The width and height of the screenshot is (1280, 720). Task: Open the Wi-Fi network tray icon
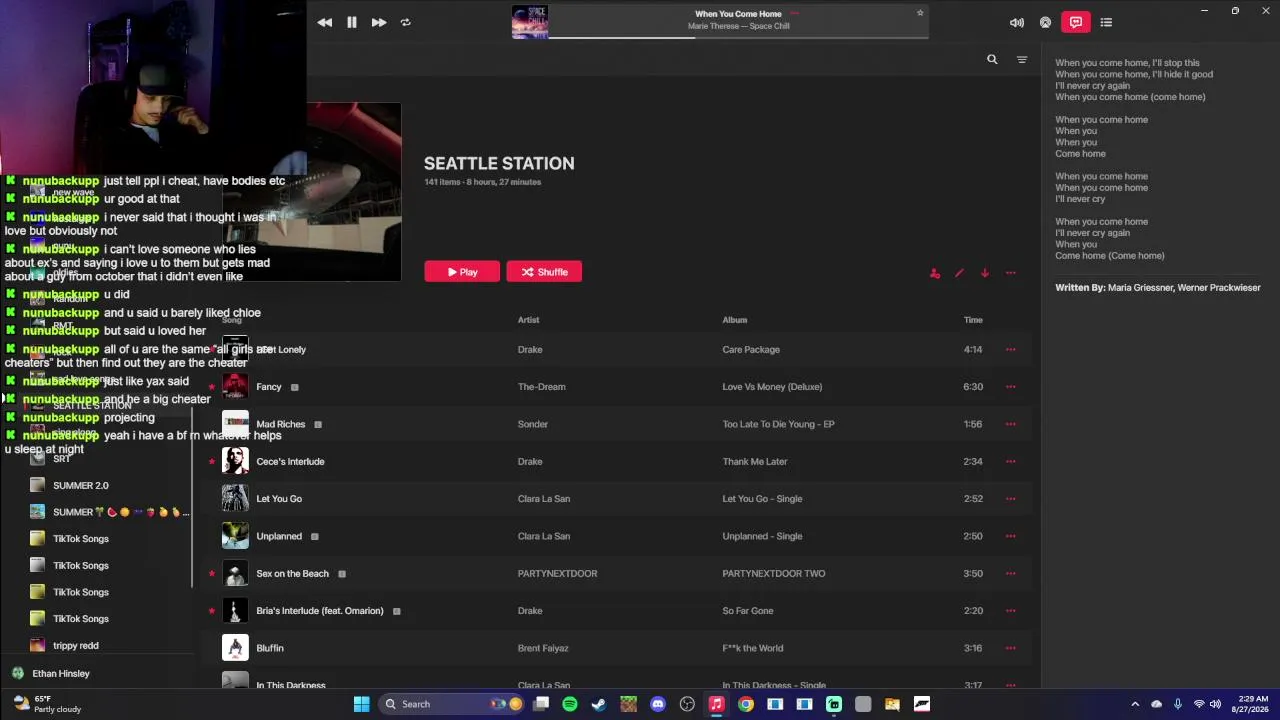pyautogui.click(x=1199, y=704)
